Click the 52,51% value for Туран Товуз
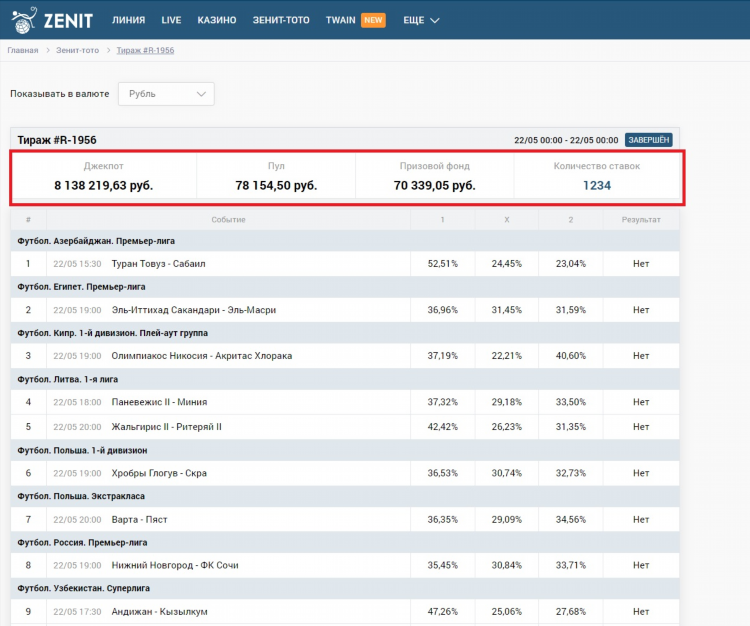 [442, 264]
